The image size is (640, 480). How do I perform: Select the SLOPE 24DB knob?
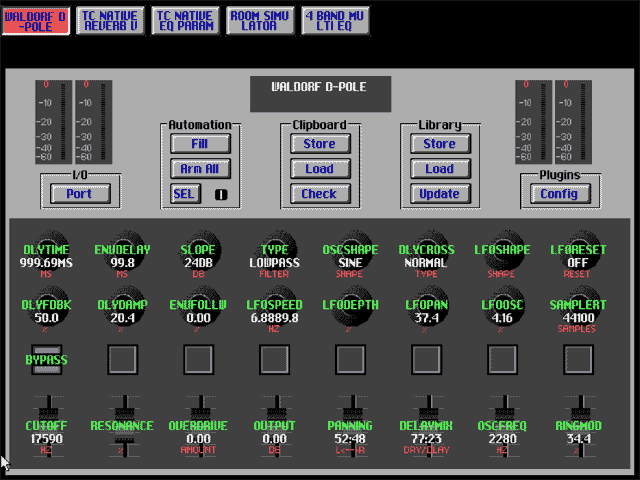[199, 250]
